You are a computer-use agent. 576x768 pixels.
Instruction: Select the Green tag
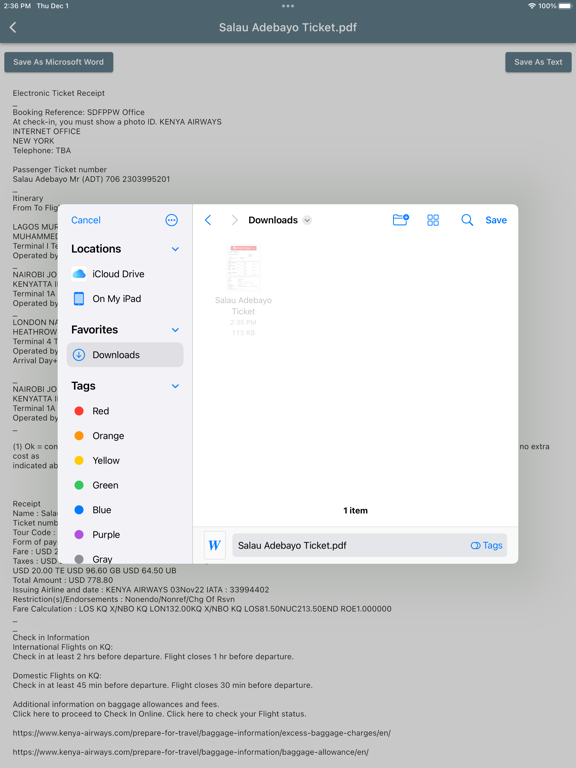(125, 485)
